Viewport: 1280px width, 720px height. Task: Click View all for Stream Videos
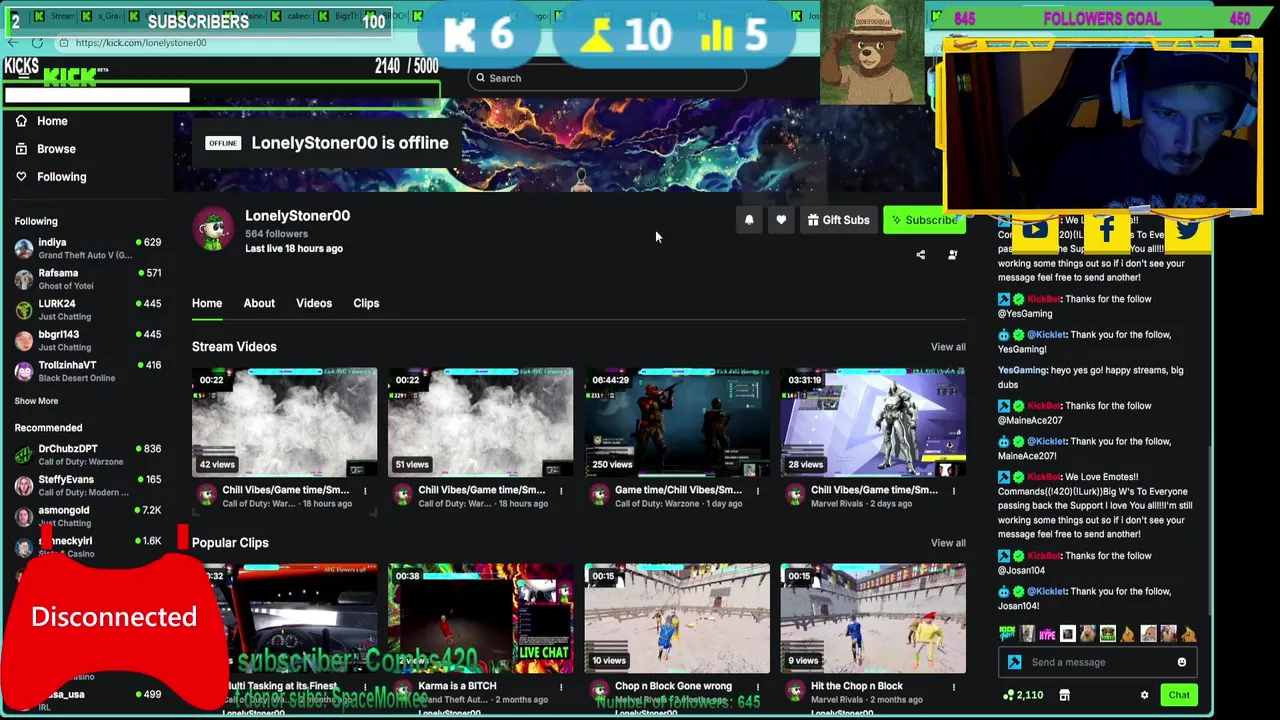pyautogui.click(x=948, y=347)
